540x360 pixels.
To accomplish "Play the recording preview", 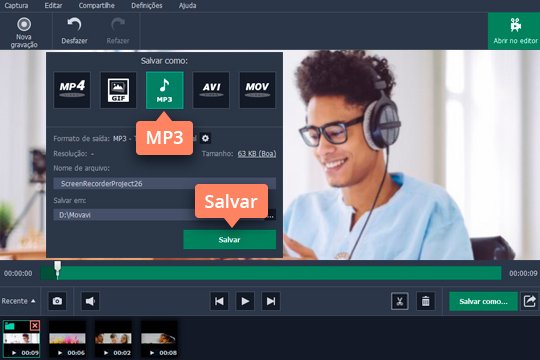I will tap(245, 301).
